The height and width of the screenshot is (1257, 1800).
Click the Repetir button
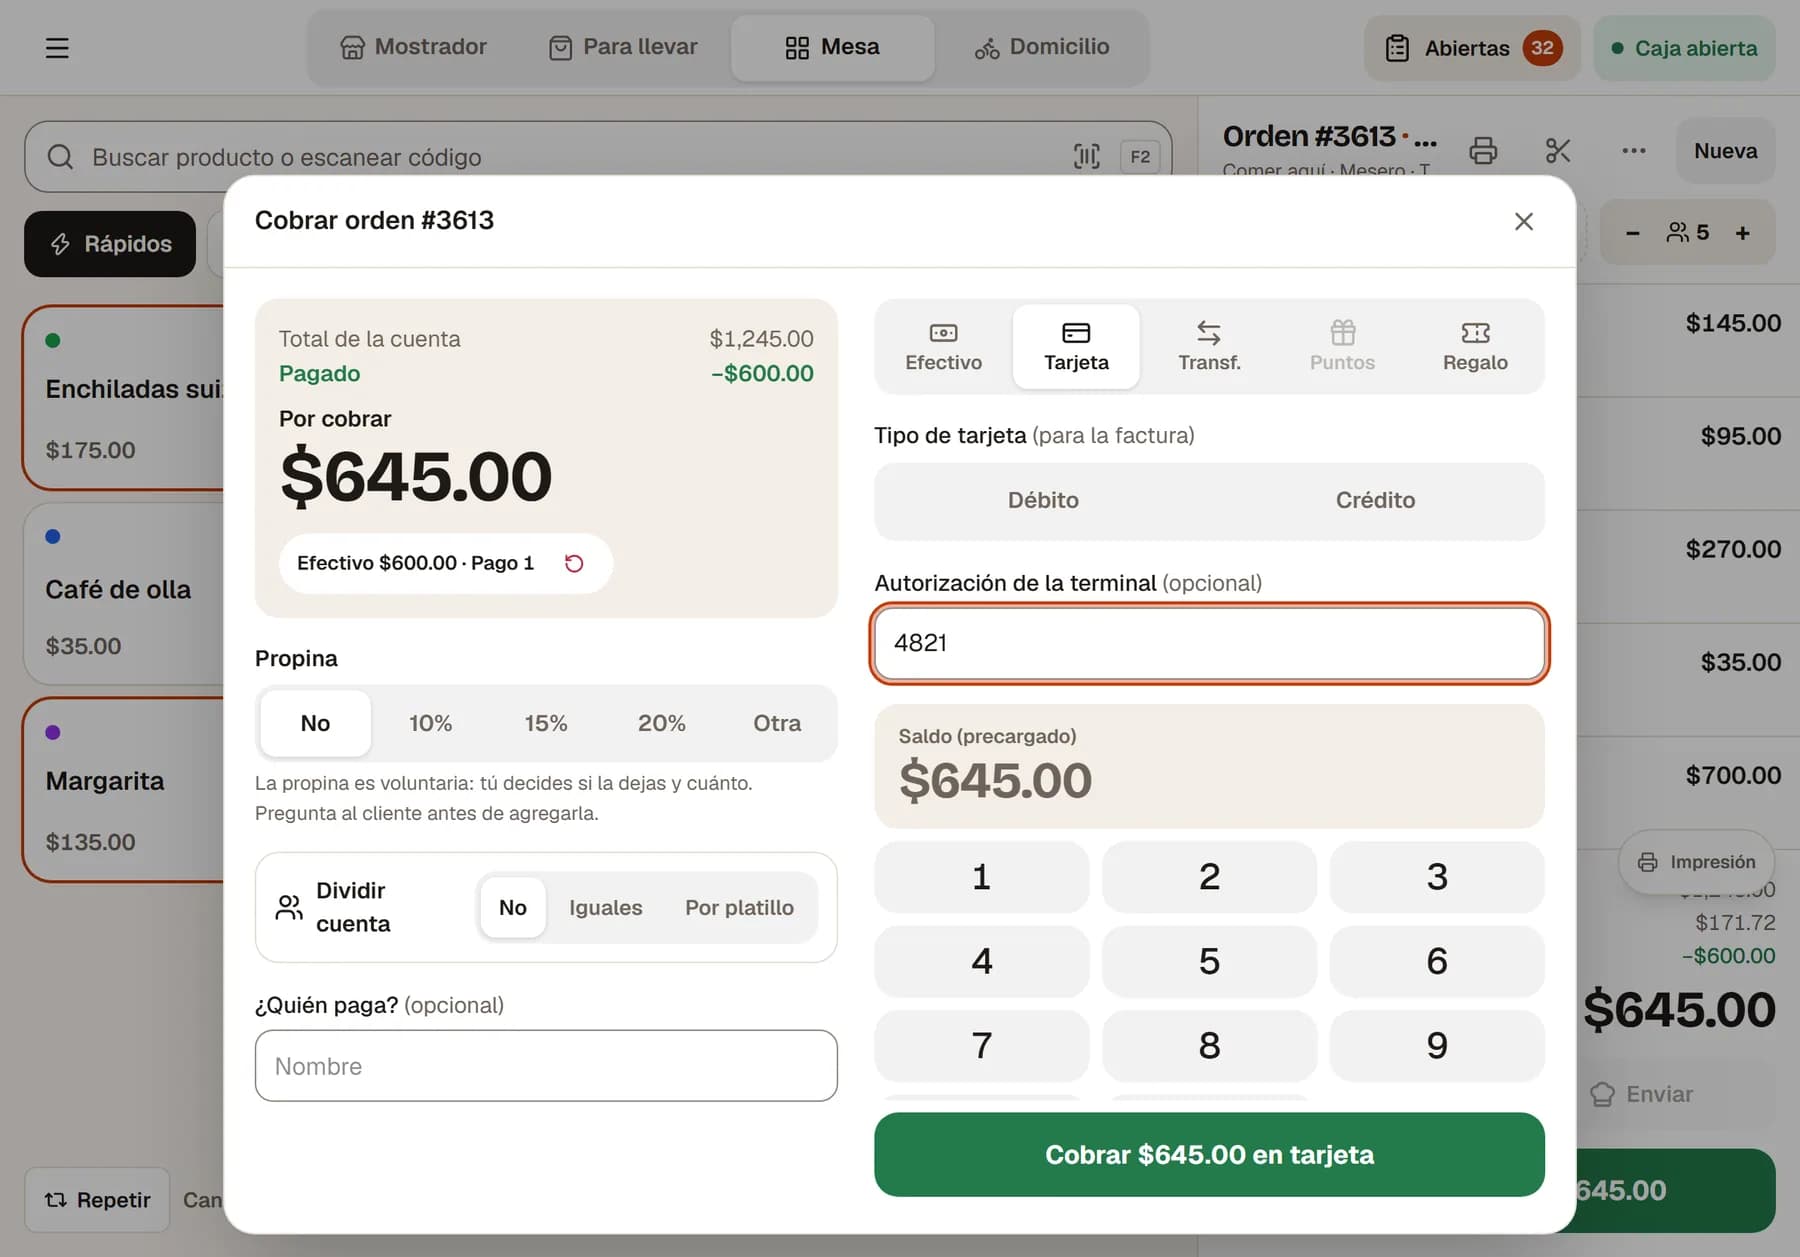(97, 1200)
